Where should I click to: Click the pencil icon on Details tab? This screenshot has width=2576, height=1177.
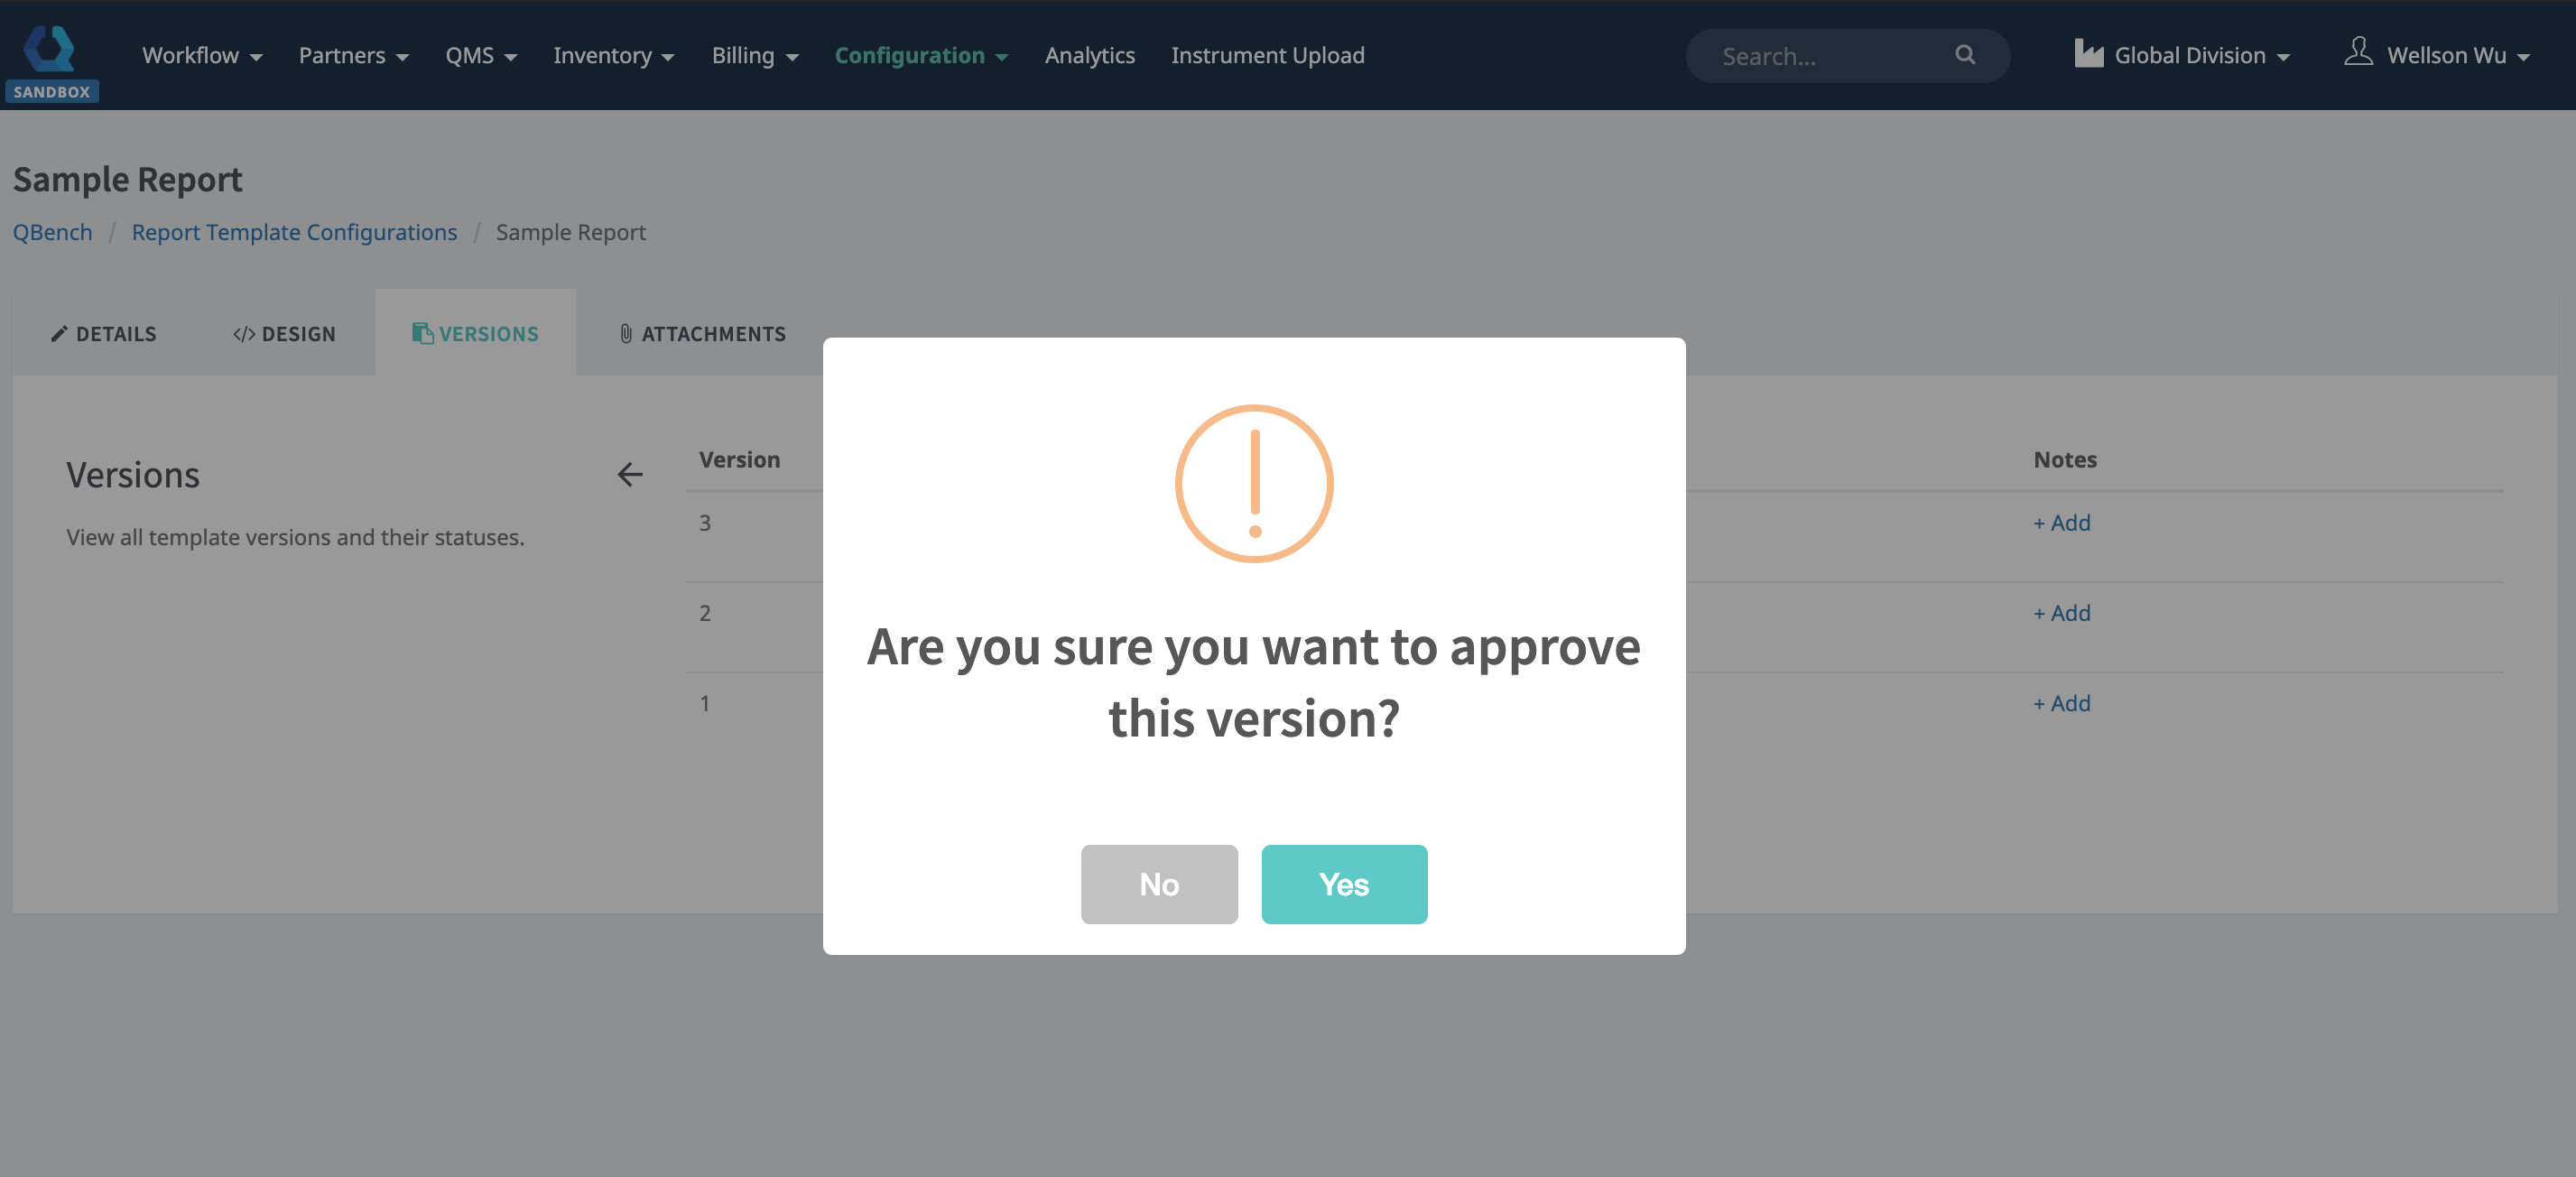59,334
